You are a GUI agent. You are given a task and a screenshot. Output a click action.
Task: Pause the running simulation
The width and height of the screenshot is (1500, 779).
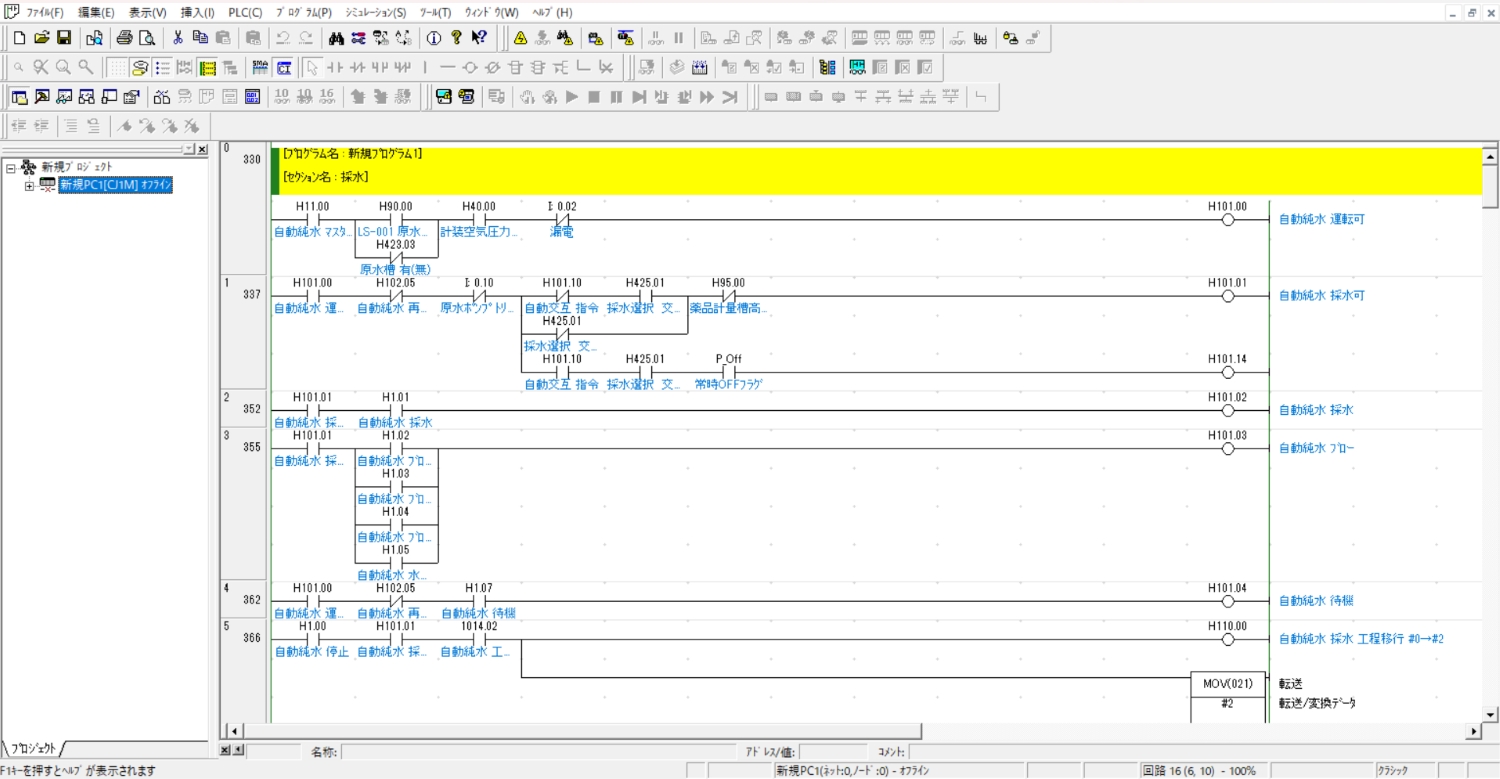pos(618,97)
